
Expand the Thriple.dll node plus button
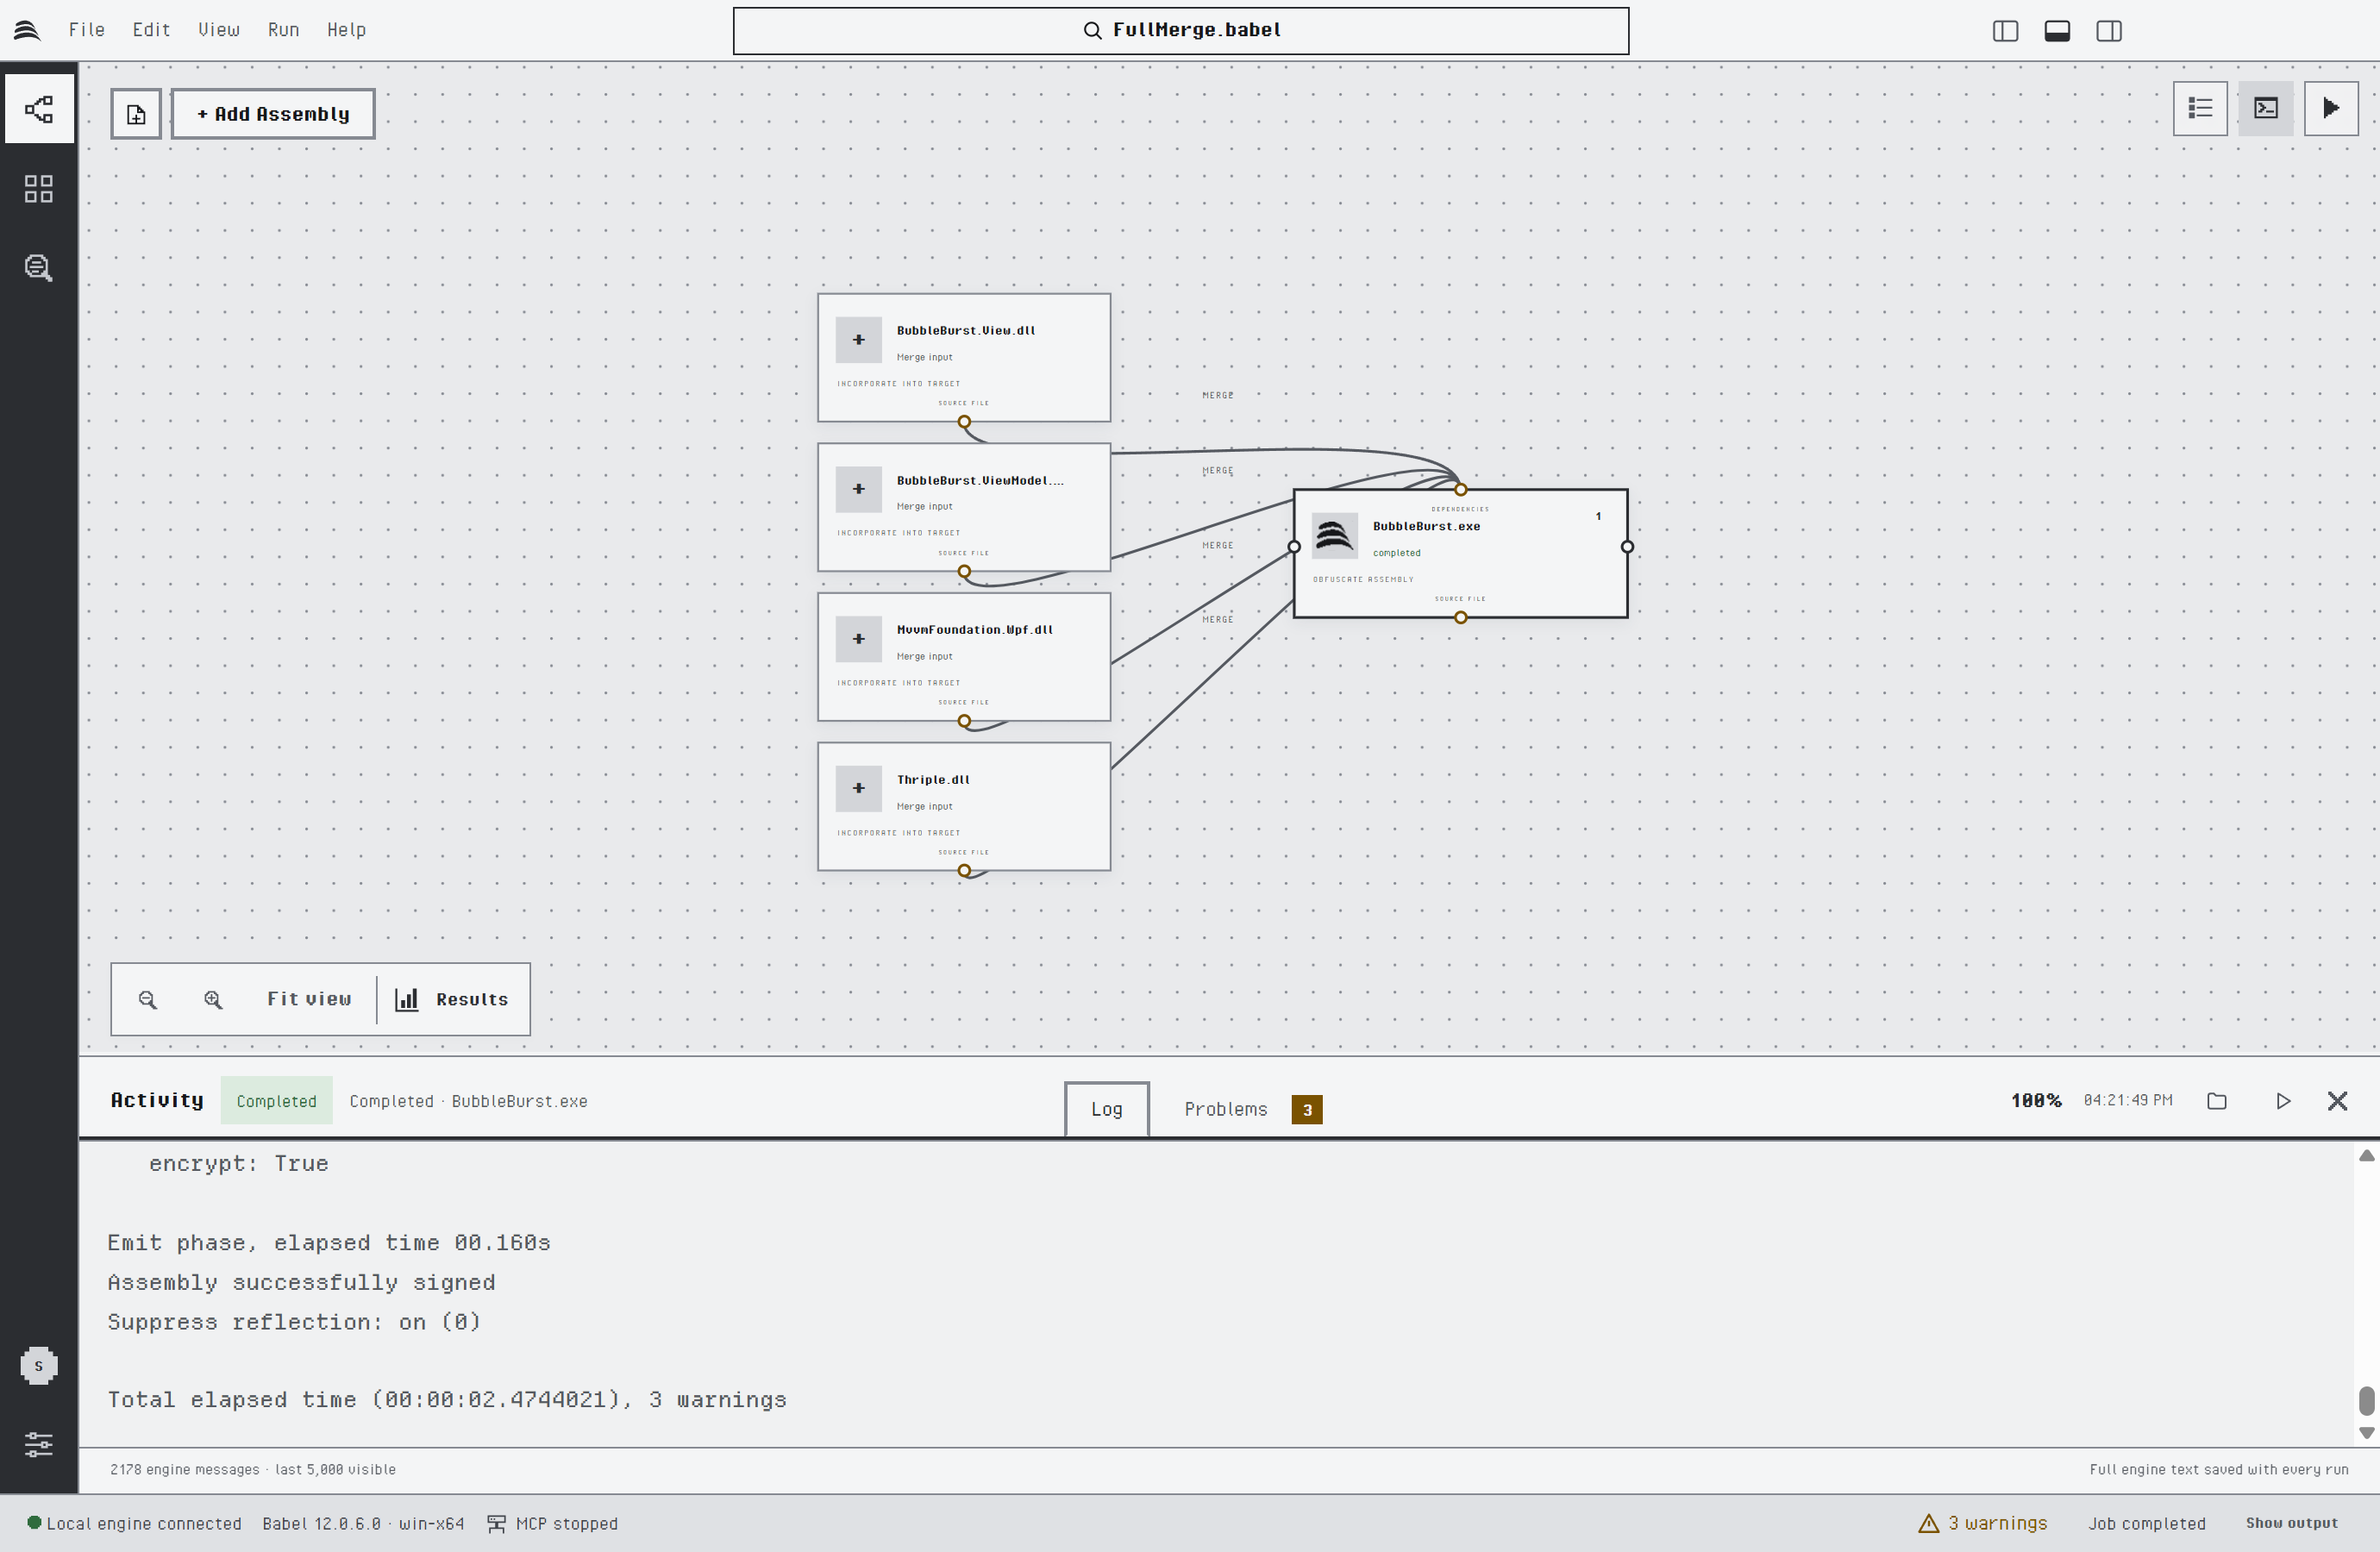coord(859,788)
